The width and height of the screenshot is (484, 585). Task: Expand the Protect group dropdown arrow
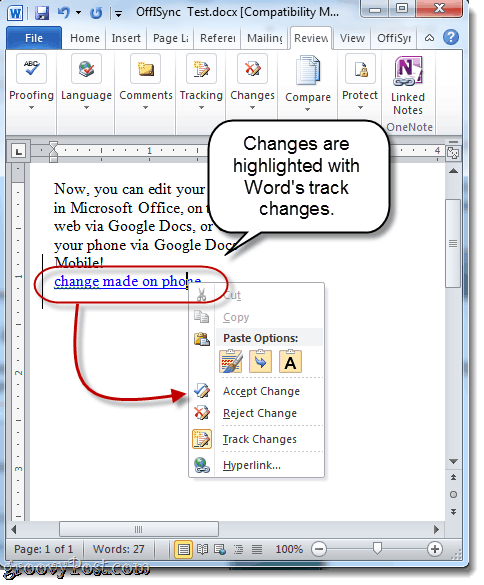[x=360, y=108]
